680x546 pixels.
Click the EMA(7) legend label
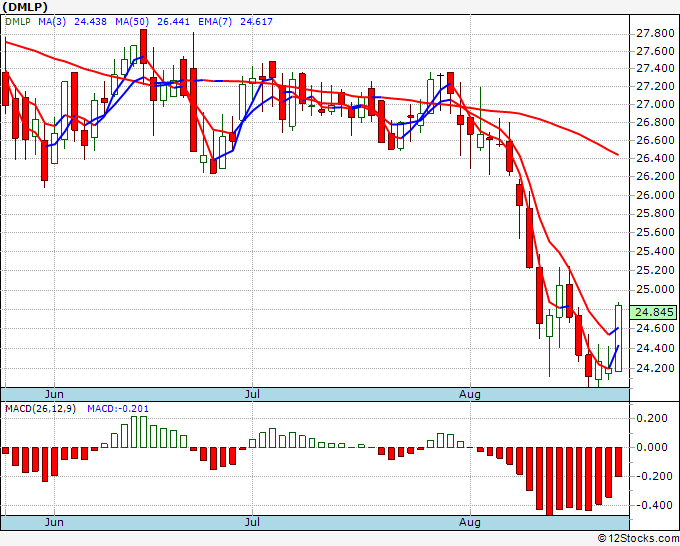215,21
